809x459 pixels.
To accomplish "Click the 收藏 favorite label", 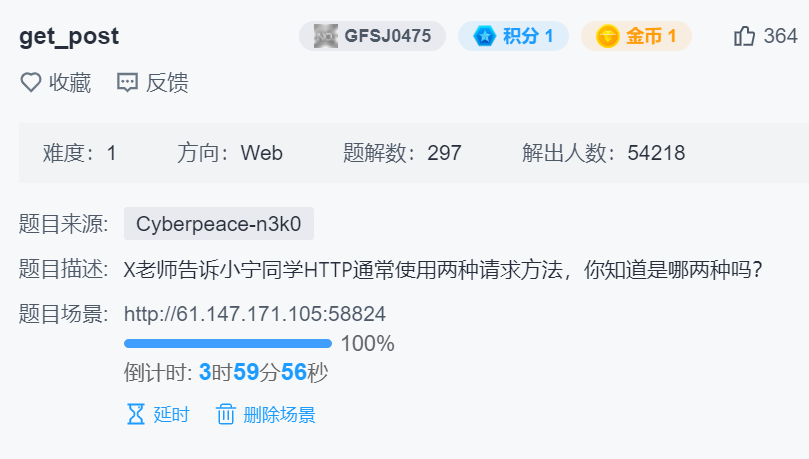I will click(70, 83).
